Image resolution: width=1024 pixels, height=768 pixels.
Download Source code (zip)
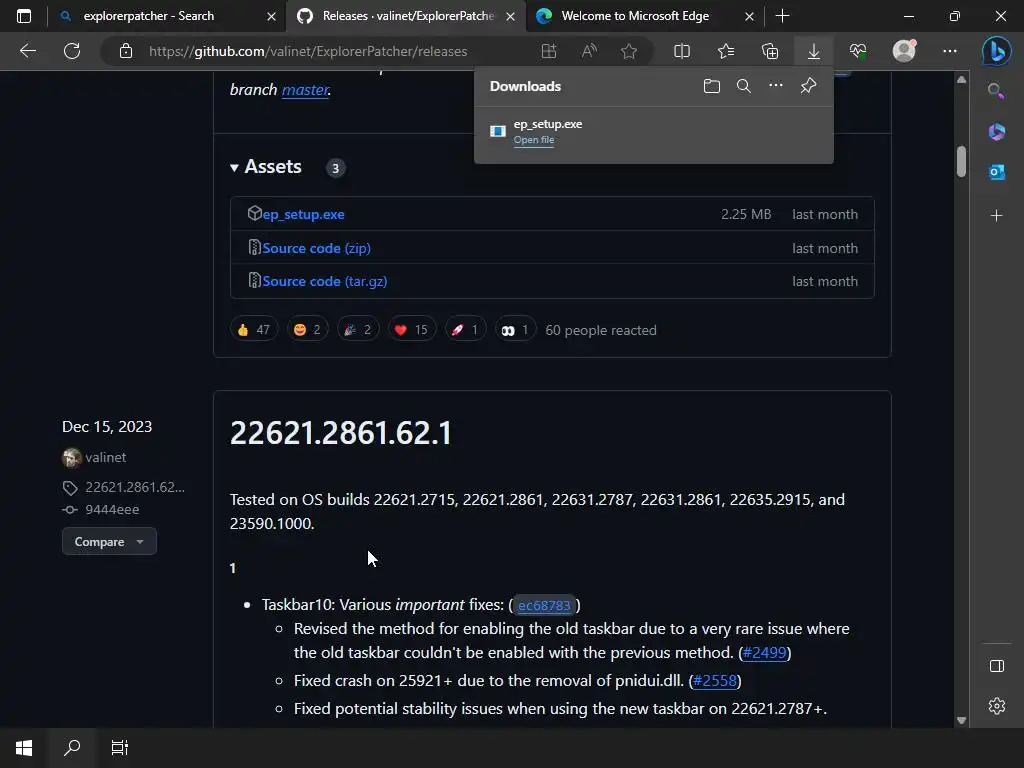[x=317, y=248]
